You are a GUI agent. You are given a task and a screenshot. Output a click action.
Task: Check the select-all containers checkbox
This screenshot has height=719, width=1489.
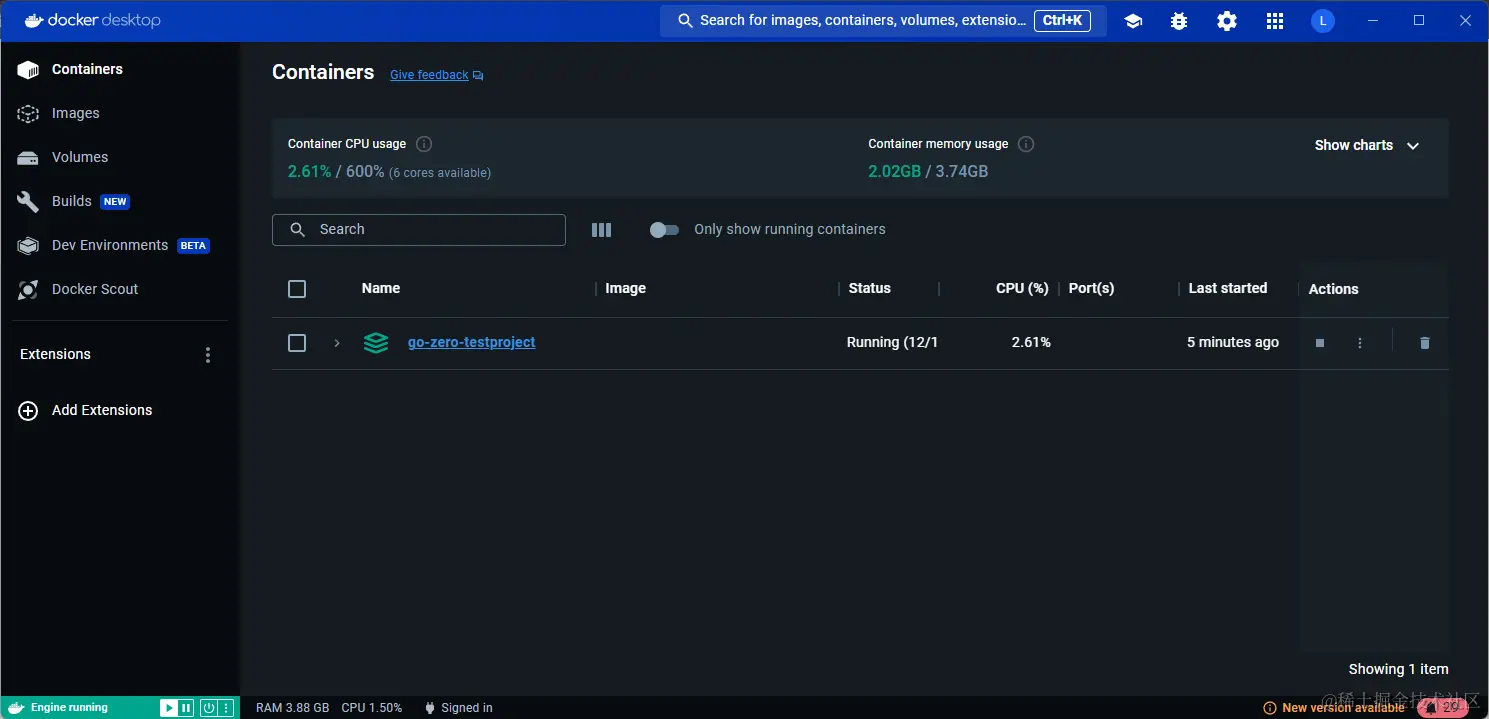click(297, 289)
